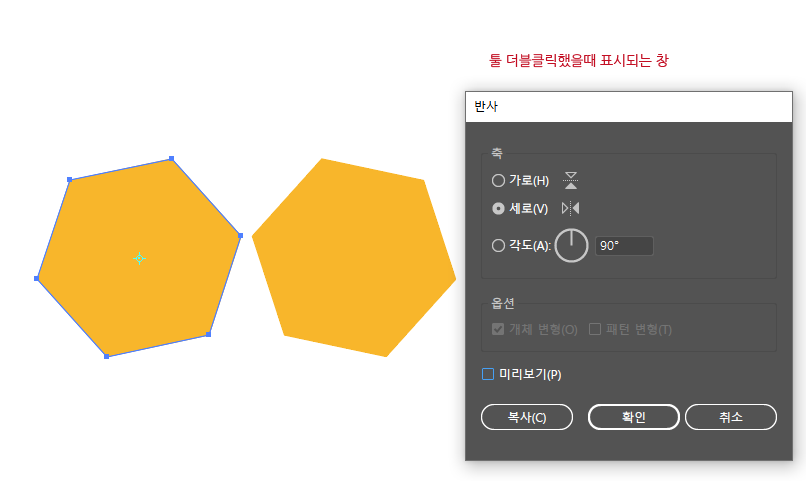Click the 90° angle input field

[x=624, y=246]
